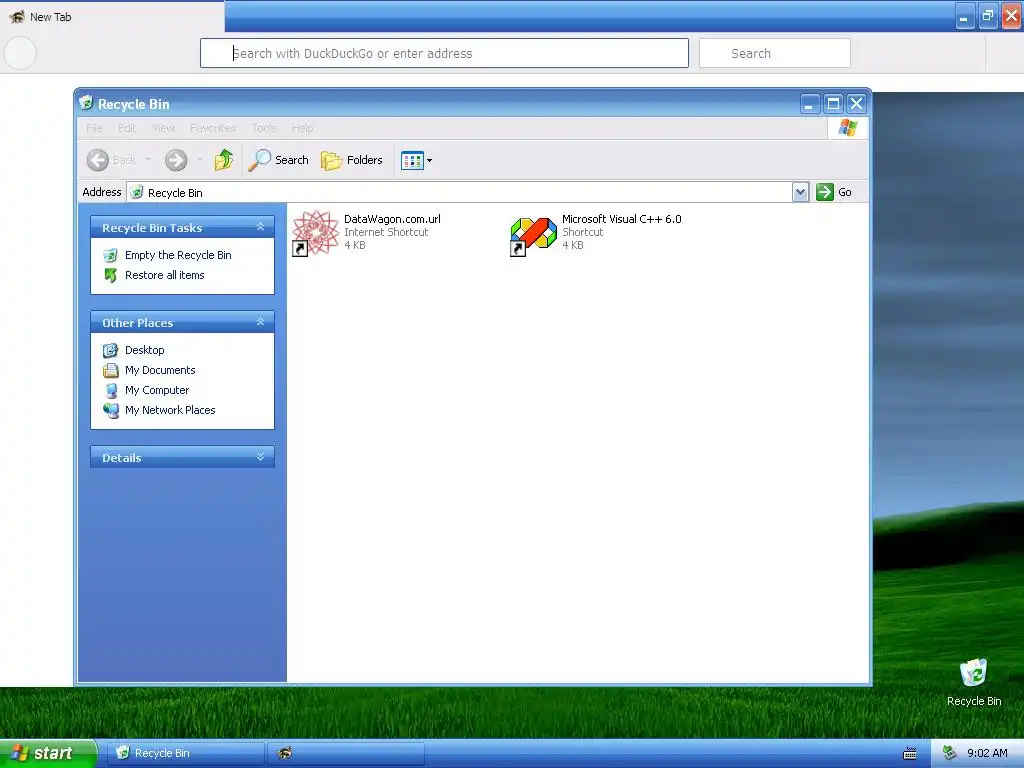Open the Tools menu

pos(264,128)
